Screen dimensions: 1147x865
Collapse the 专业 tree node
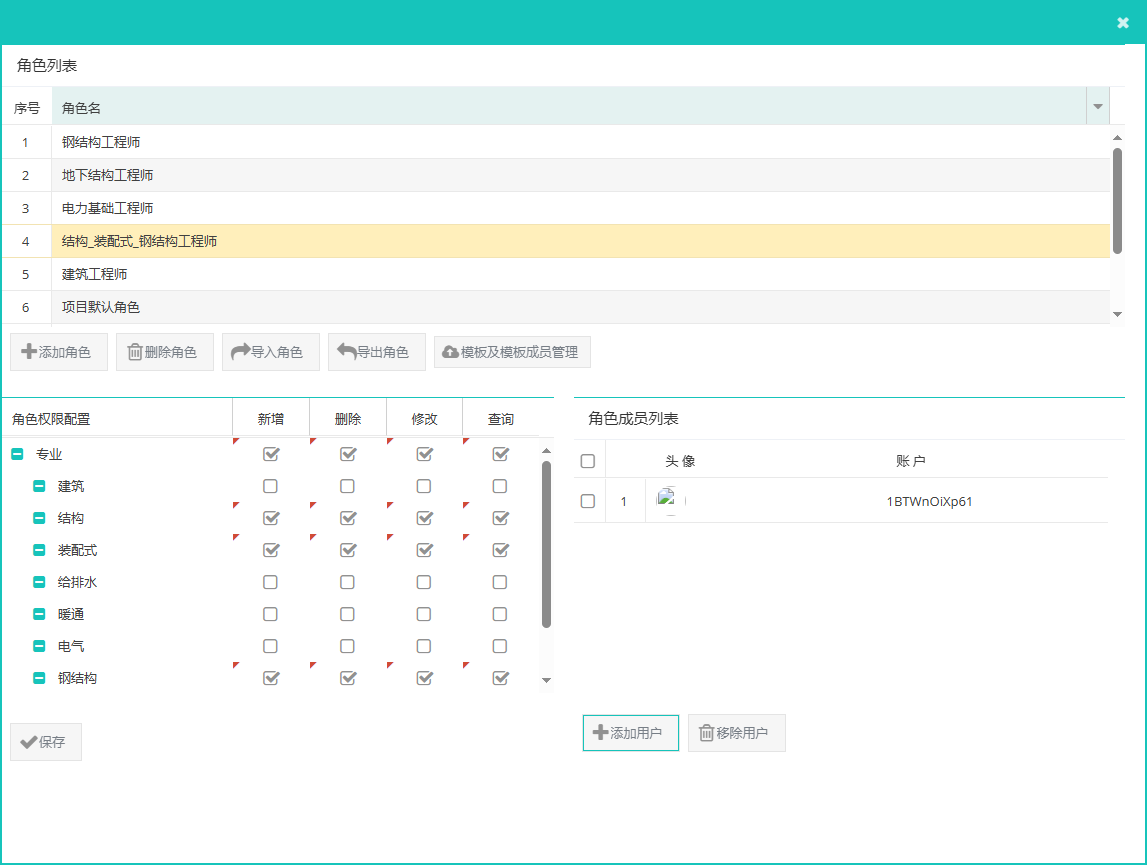pyautogui.click(x=17, y=454)
